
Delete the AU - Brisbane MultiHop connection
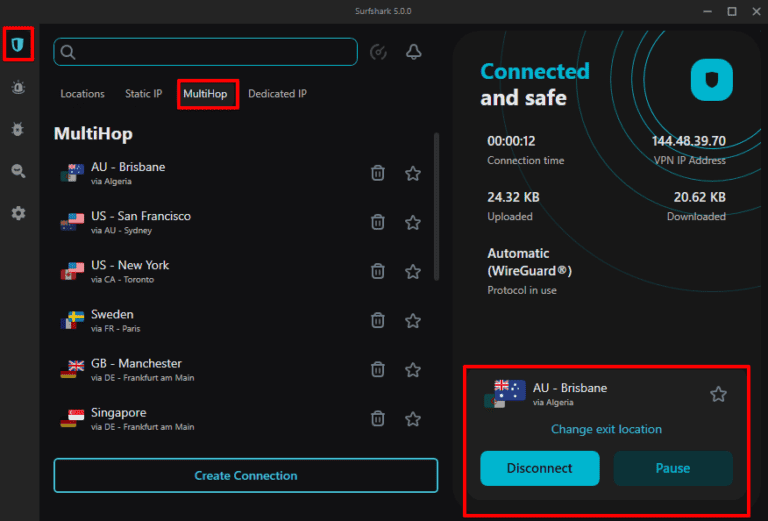378,173
